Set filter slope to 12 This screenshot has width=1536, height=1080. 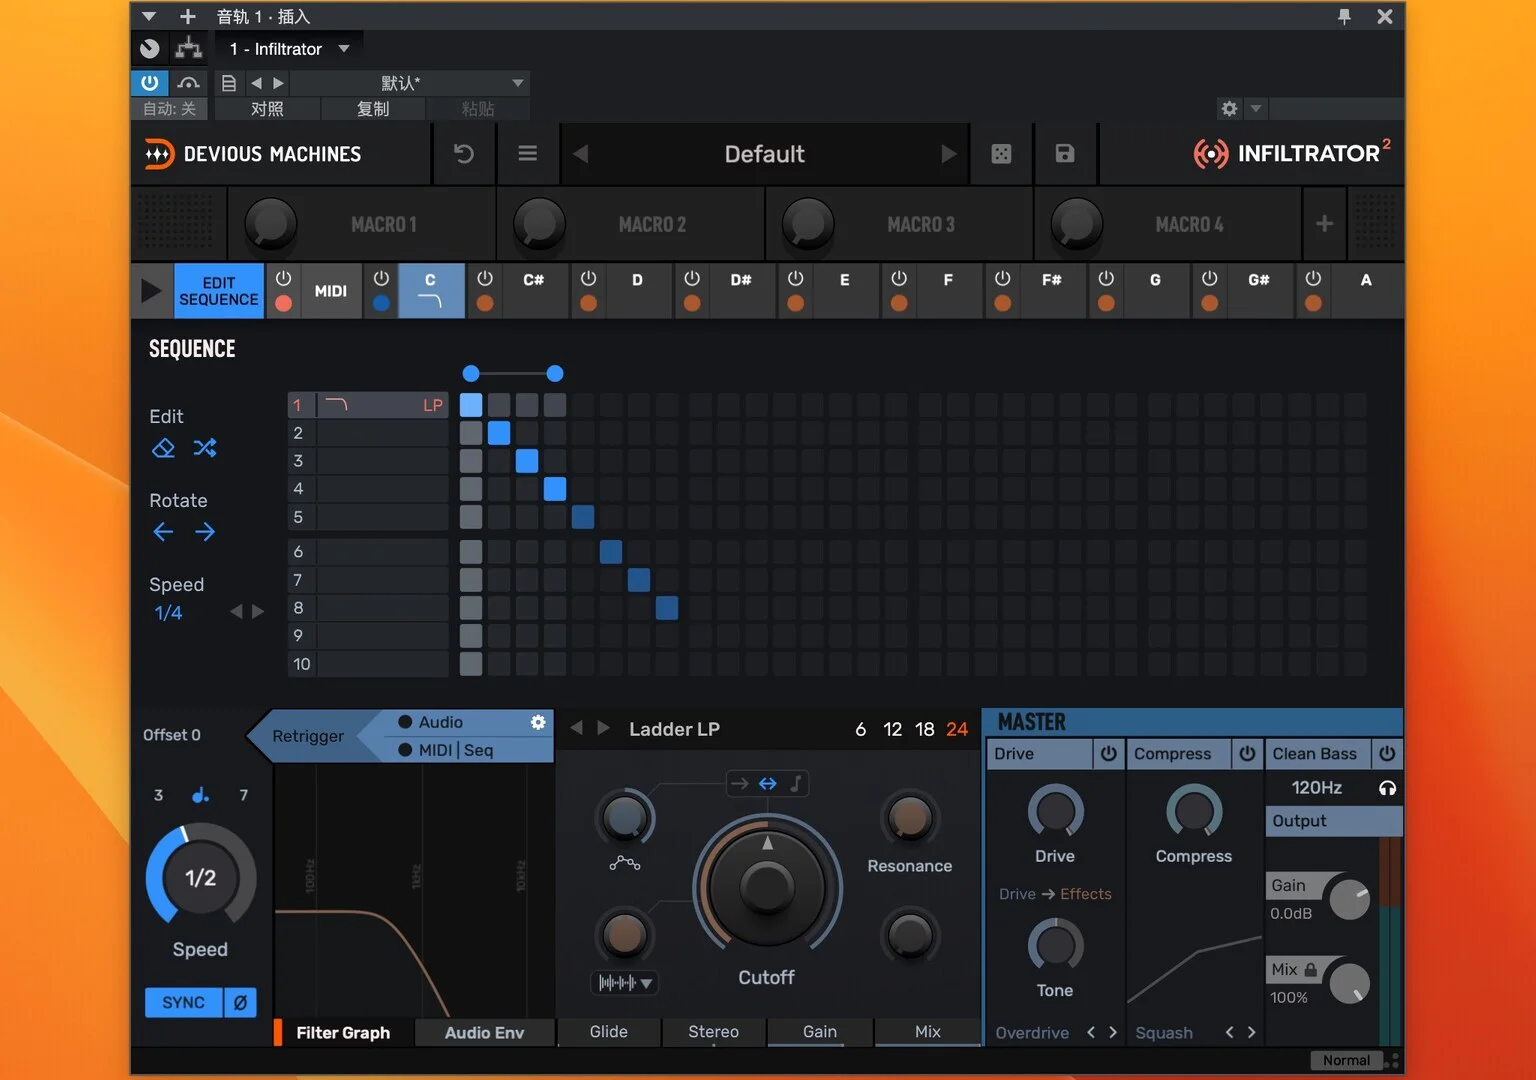click(x=893, y=729)
